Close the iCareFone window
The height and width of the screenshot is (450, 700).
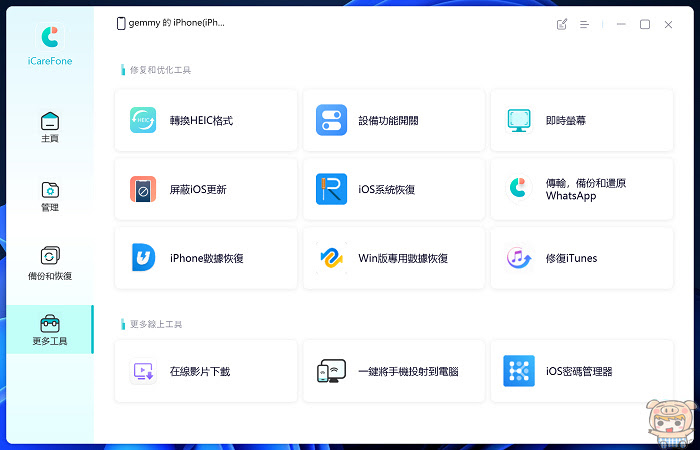(x=668, y=25)
